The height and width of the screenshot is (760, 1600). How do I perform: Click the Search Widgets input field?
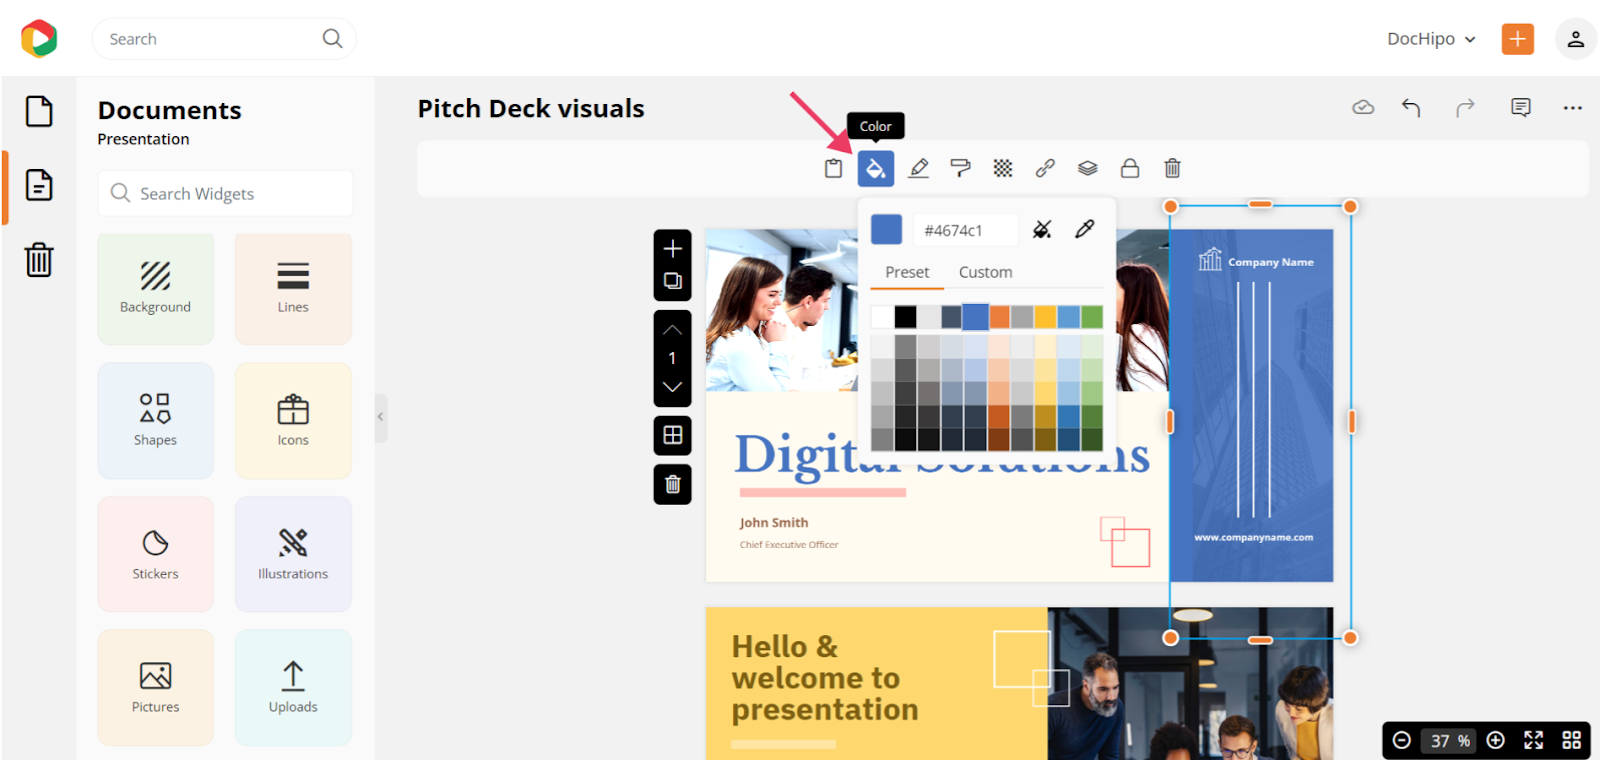(x=226, y=194)
